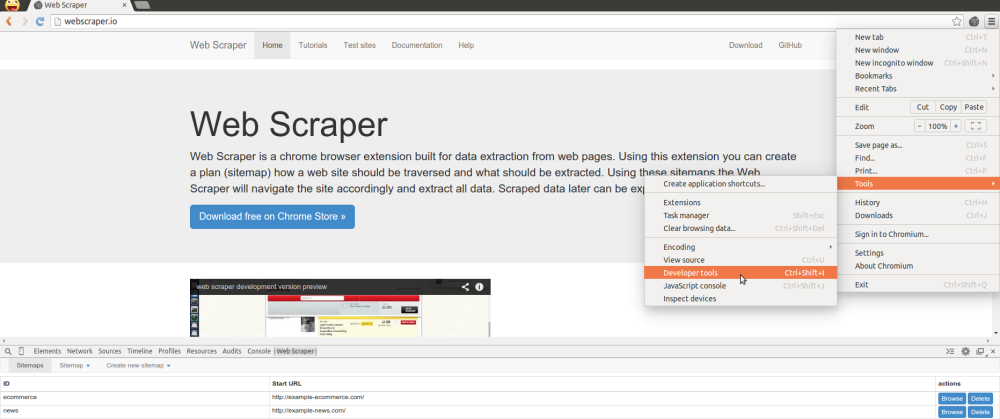Choose Create application shortcuts item
The height and width of the screenshot is (419, 1000).
(x=740, y=184)
